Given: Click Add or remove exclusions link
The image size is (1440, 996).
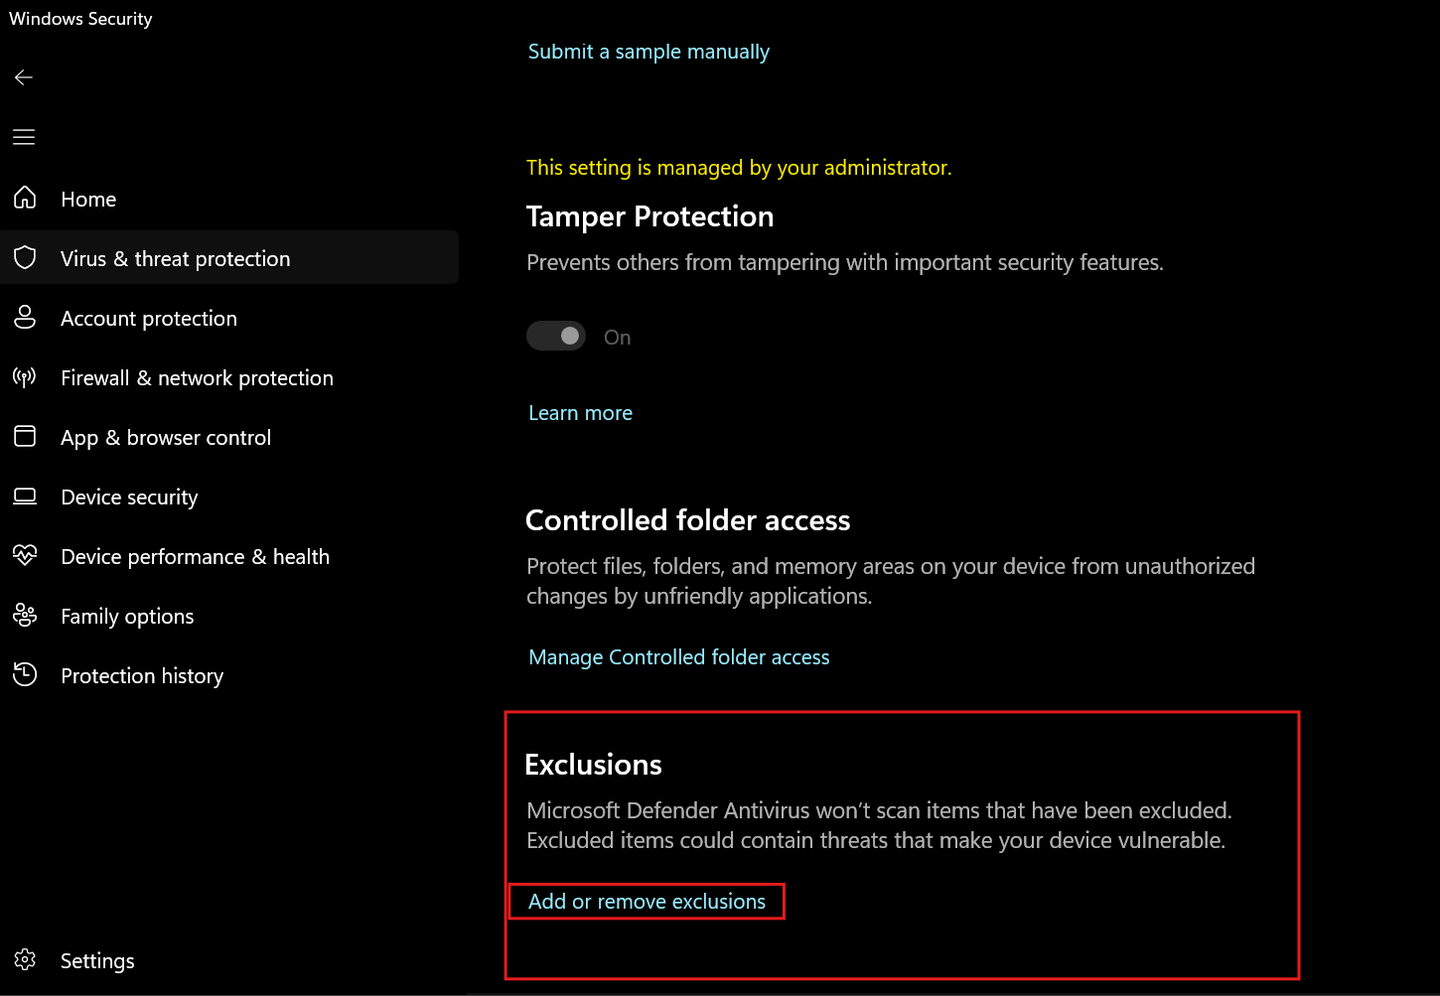Looking at the screenshot, I should 647,901.
